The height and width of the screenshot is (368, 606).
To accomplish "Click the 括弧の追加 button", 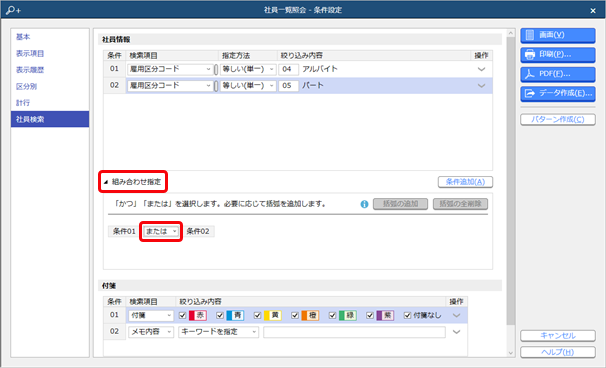I will (x=400, y=204).
